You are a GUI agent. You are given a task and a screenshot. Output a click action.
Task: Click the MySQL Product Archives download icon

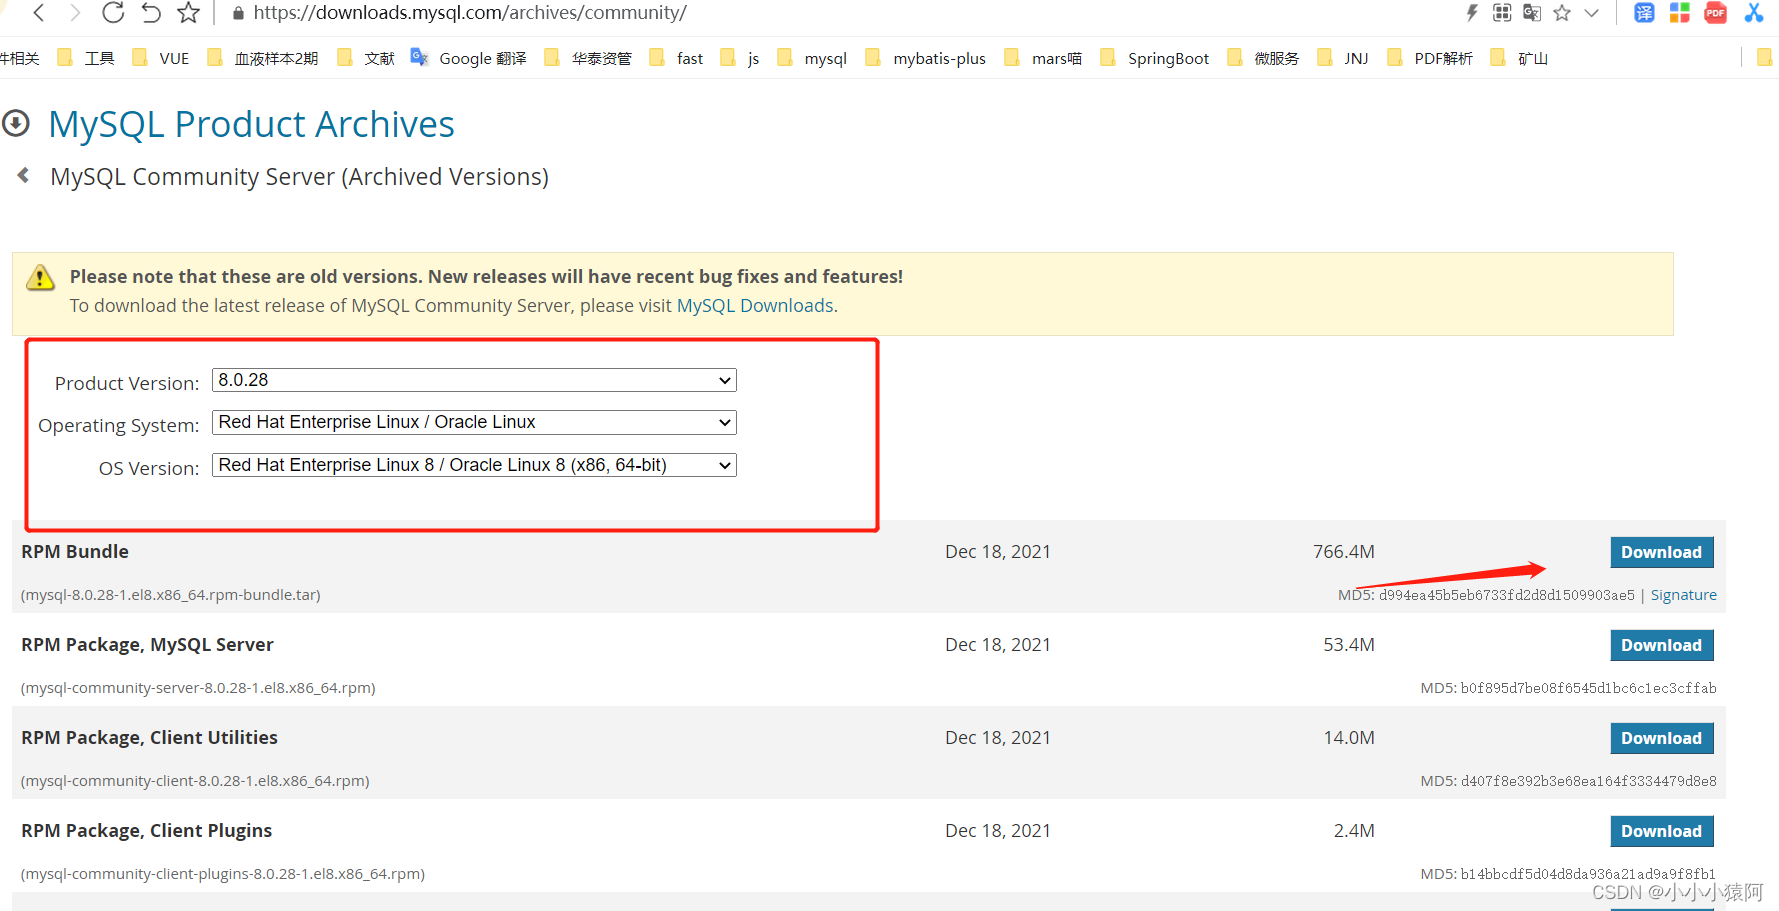[16, 123]
